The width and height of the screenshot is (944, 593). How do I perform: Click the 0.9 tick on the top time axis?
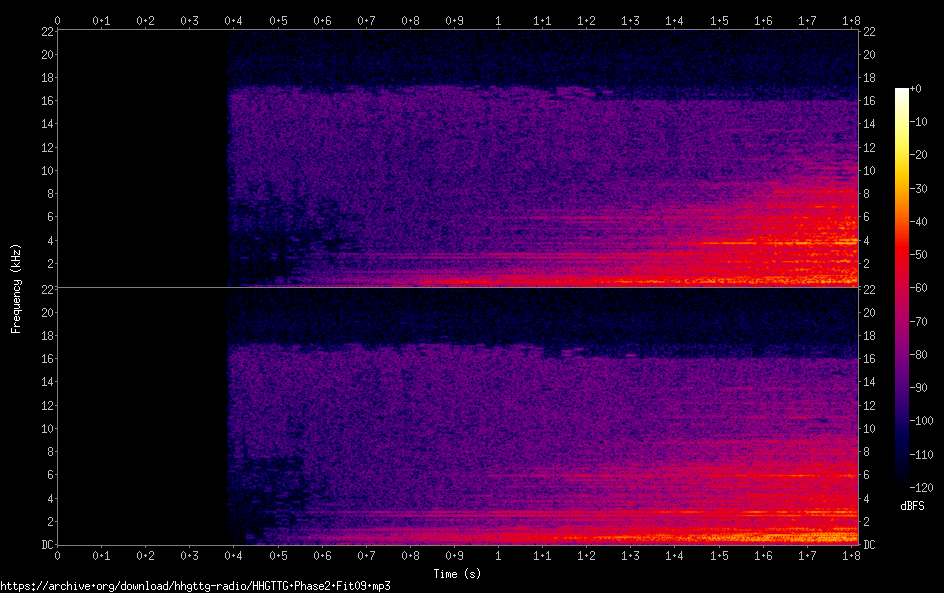(x=454, y=20)
